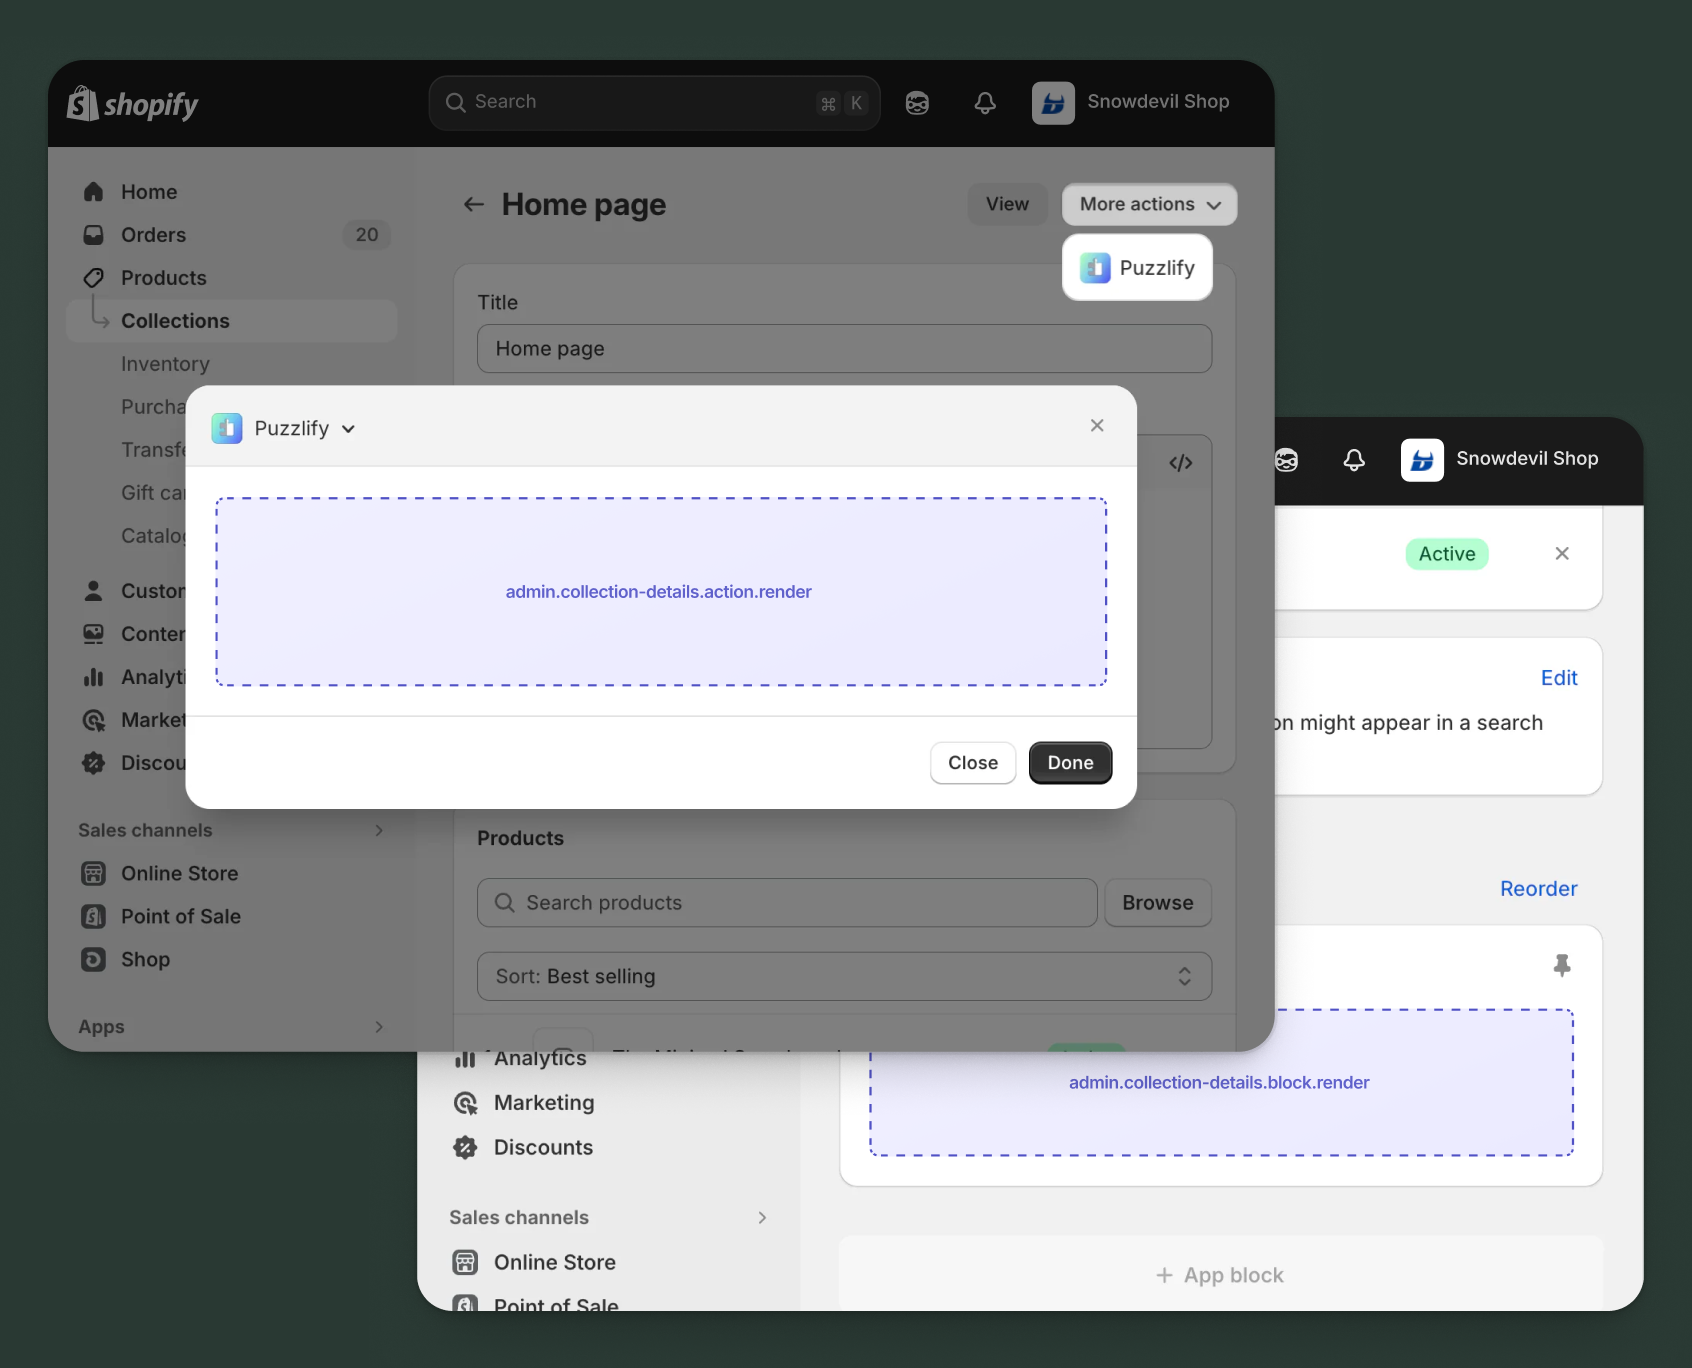Open Discounts in back window sidebar
Viewport: 1692px width, 1368px height.
[543, 1147]
